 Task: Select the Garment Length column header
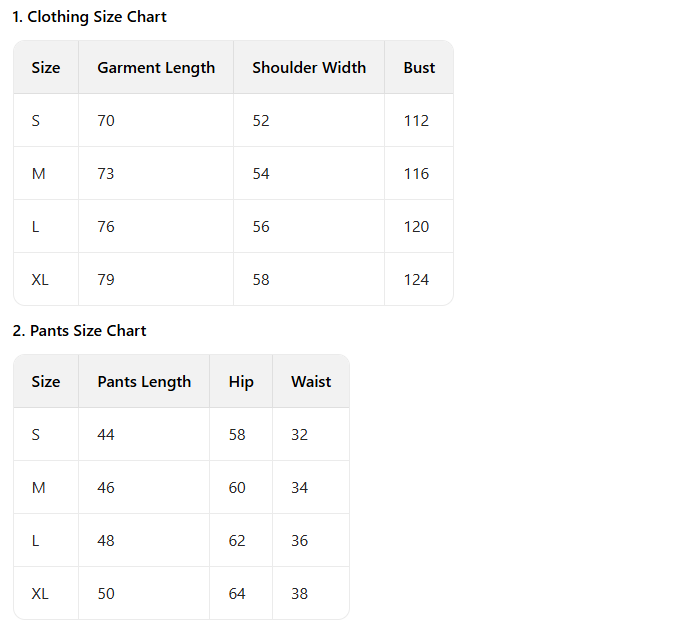(x=156, y=68)
